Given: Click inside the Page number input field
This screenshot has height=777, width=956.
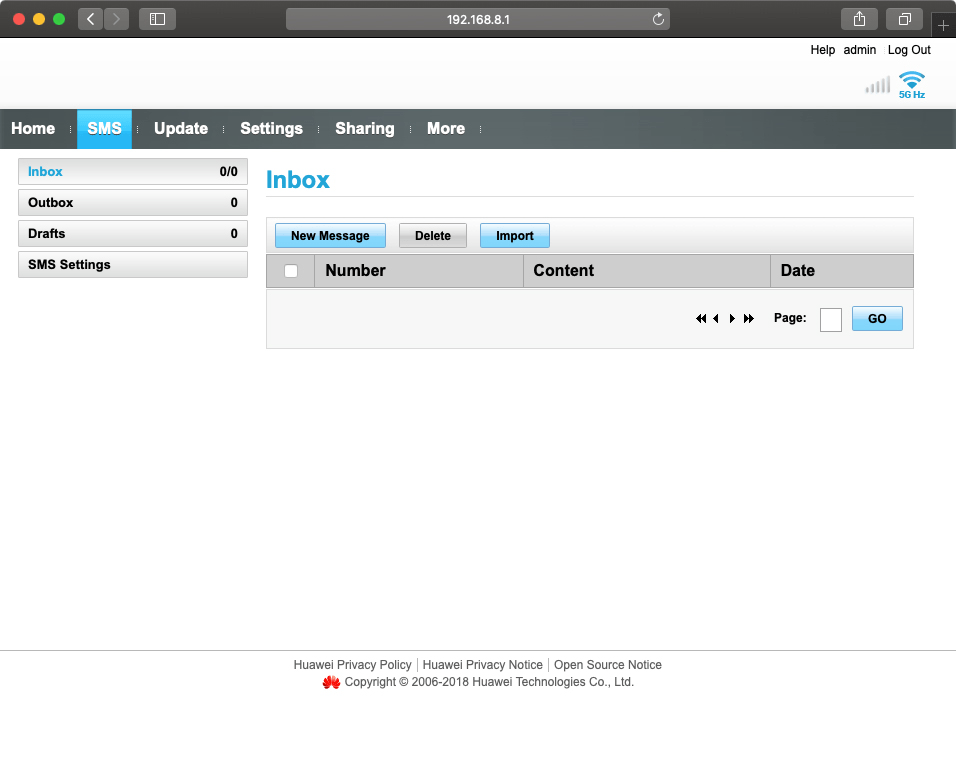Looking at the screenshot, I should click(830, 318).
